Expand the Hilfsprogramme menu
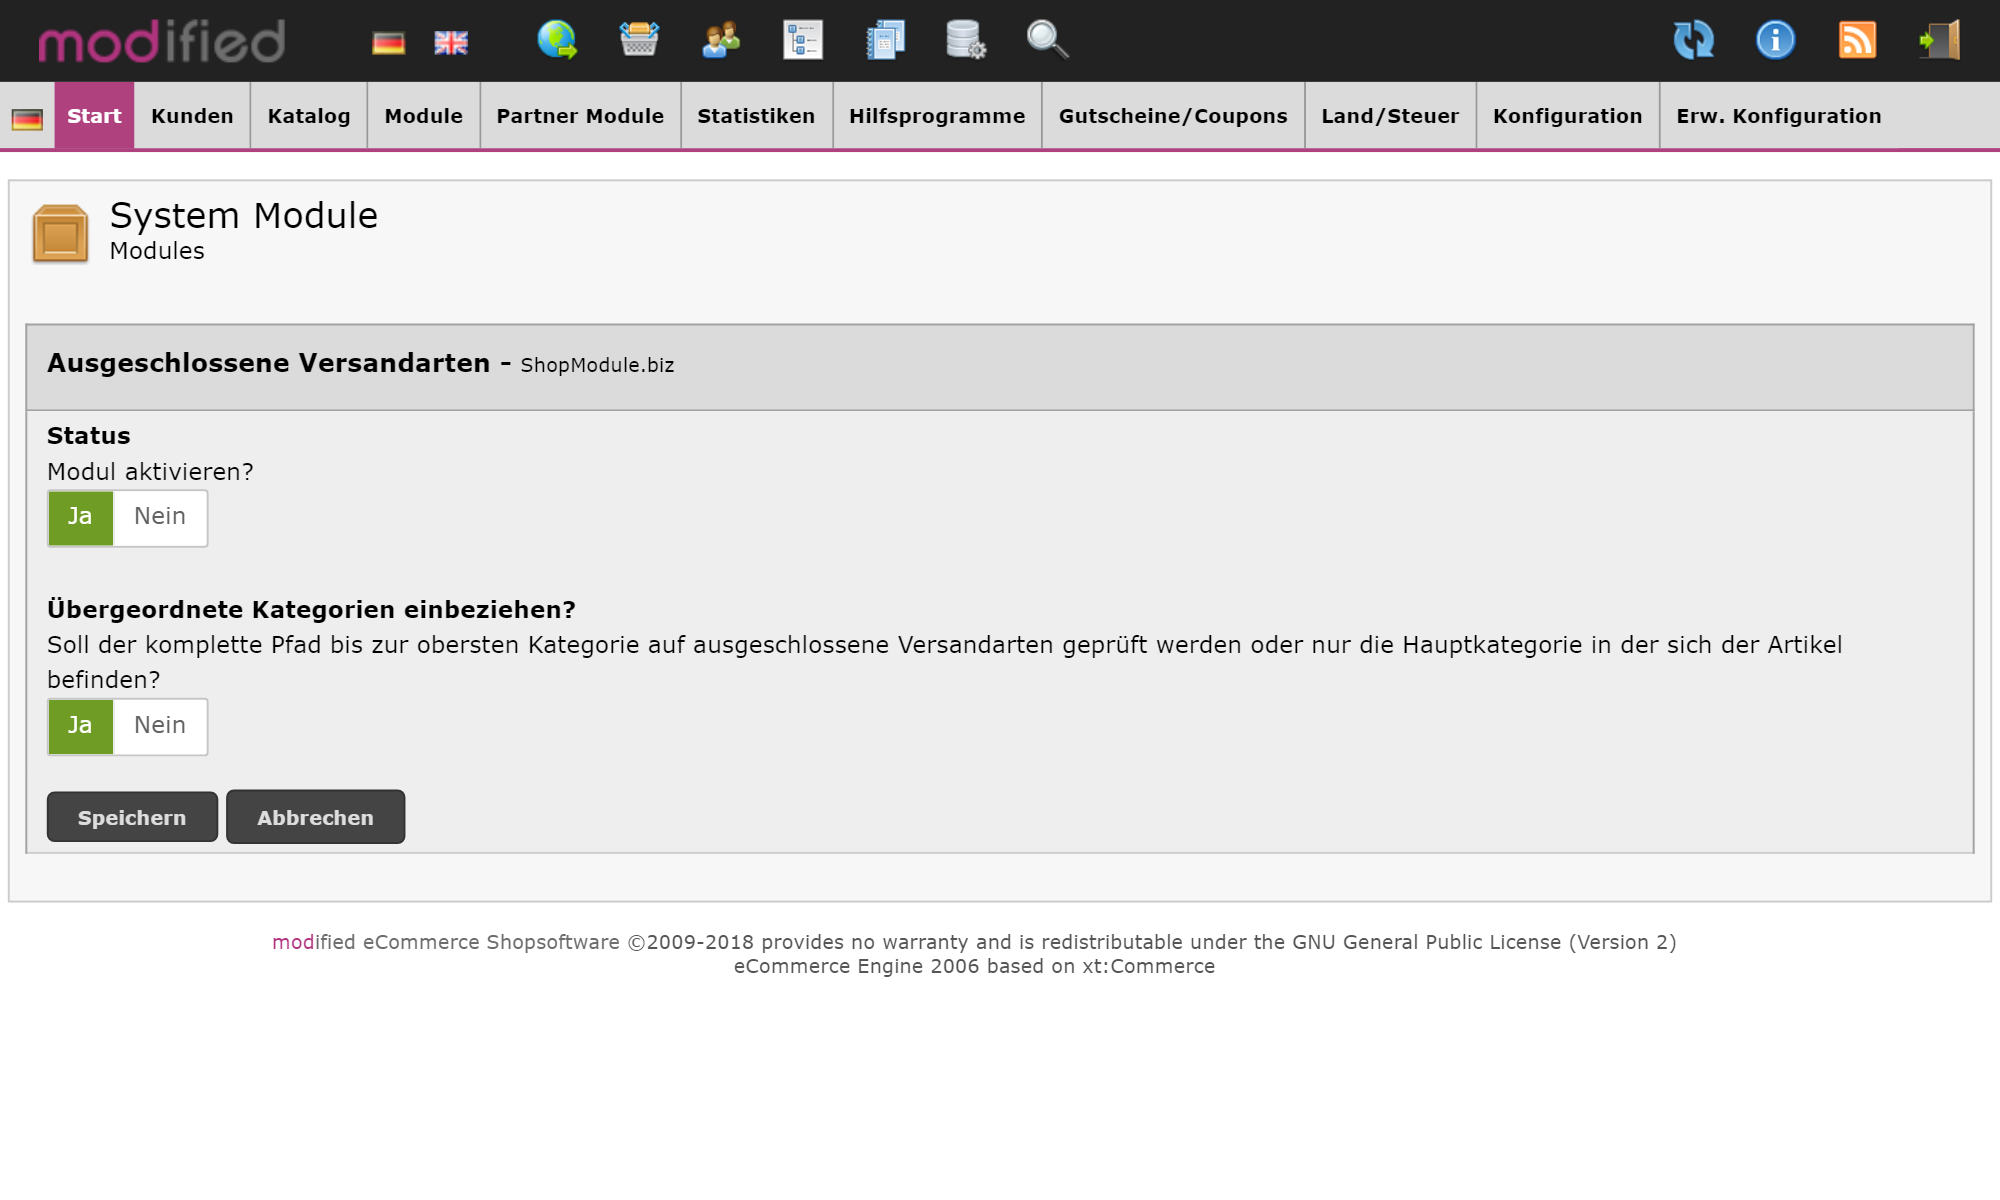Screen dimensions: 2000x1200 936,116
